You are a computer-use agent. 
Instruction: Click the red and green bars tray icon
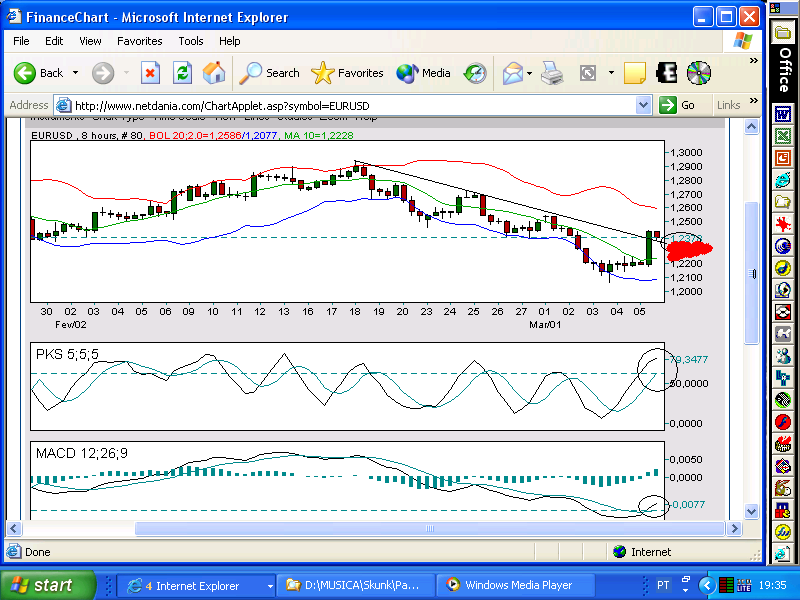pos(726,585)
